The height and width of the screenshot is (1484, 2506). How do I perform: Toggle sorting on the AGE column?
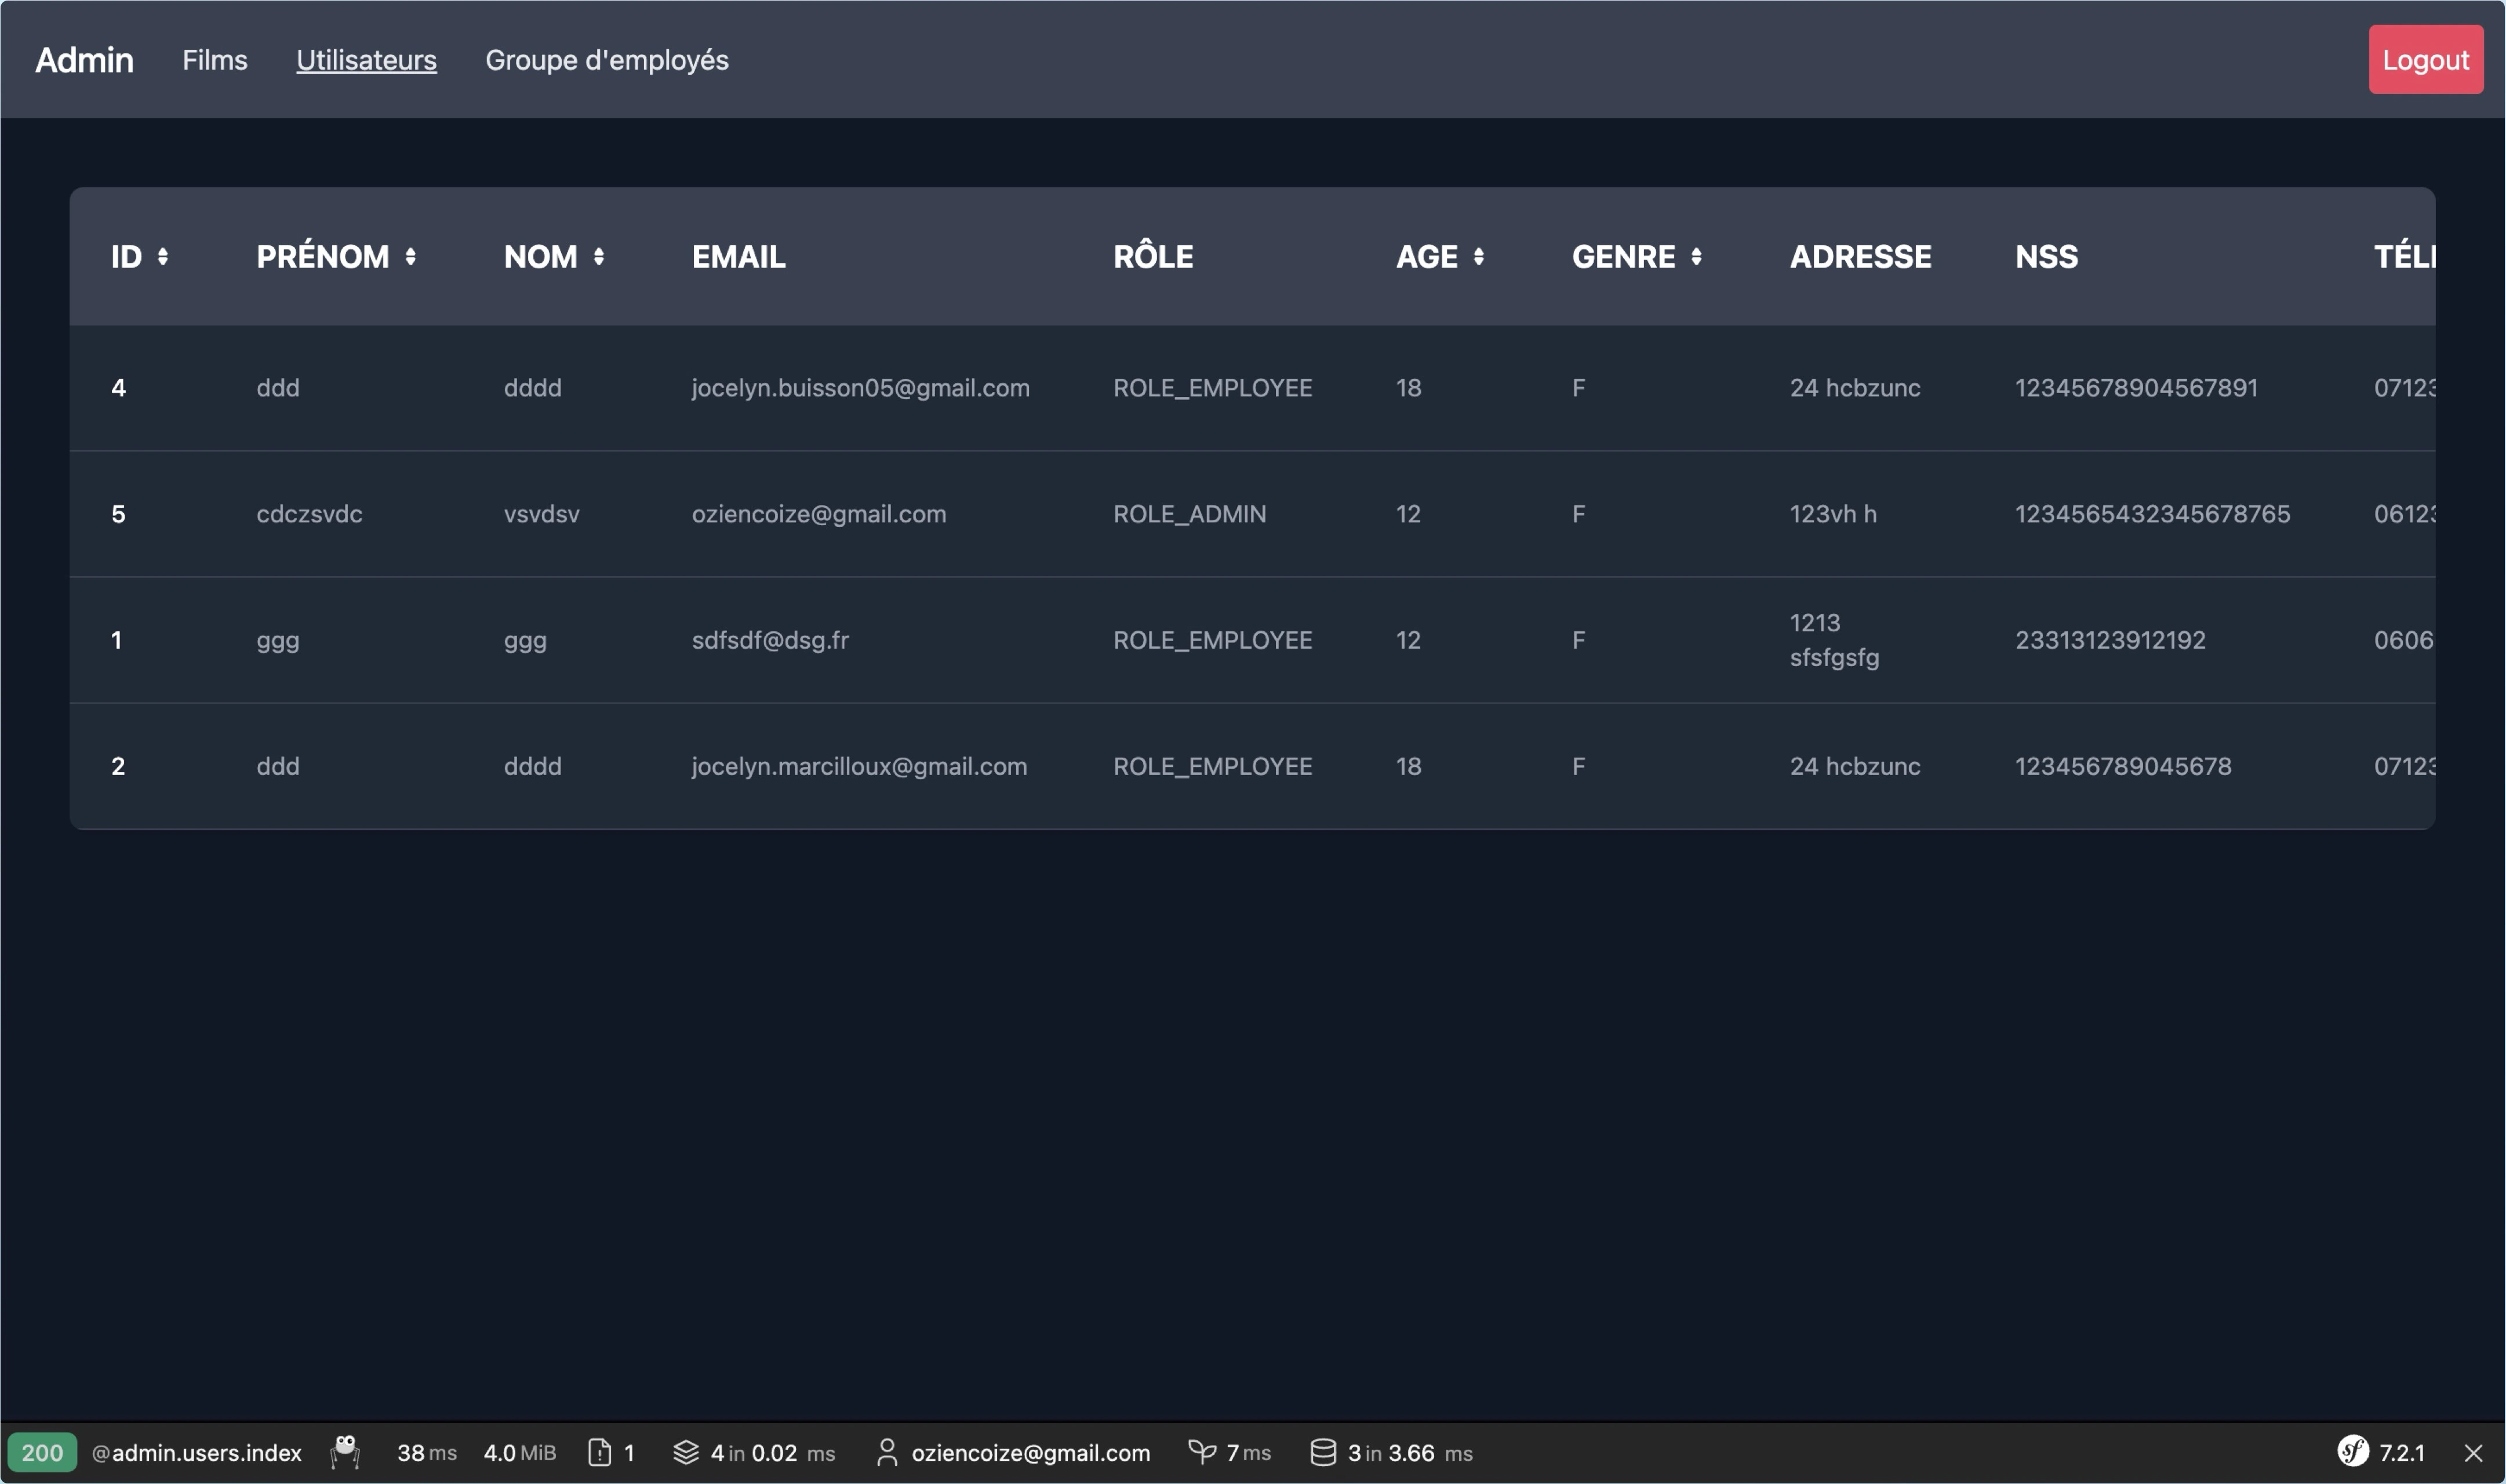[1478, 257]
